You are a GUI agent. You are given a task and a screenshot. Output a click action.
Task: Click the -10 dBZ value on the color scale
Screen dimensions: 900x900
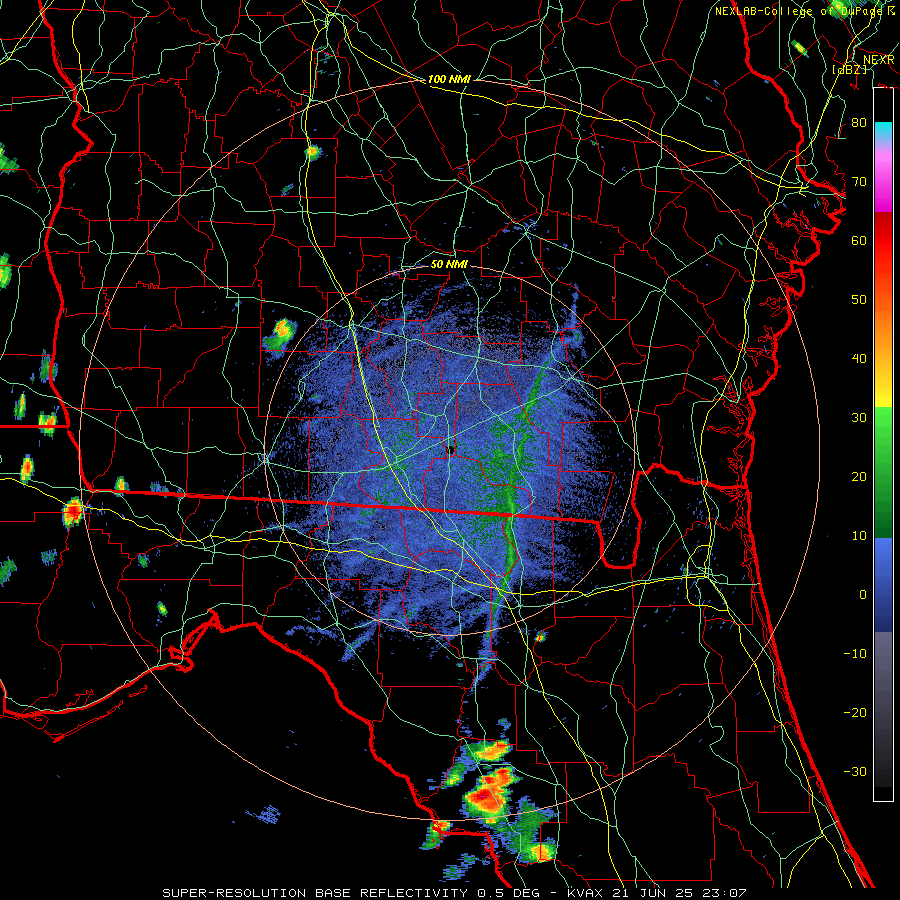click(855, 654)
